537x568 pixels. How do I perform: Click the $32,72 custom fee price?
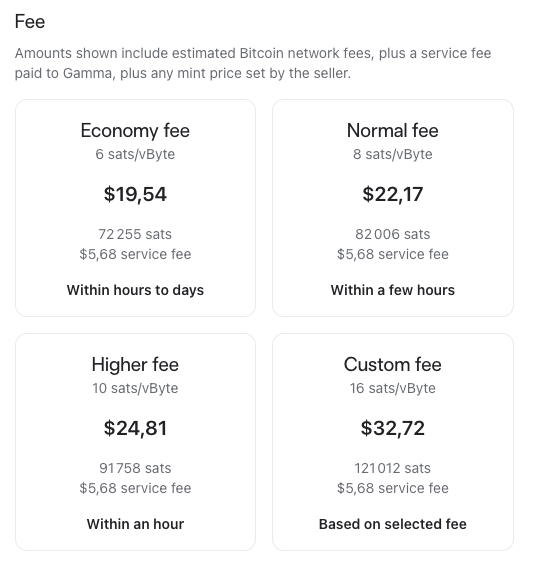pos(393,428)
